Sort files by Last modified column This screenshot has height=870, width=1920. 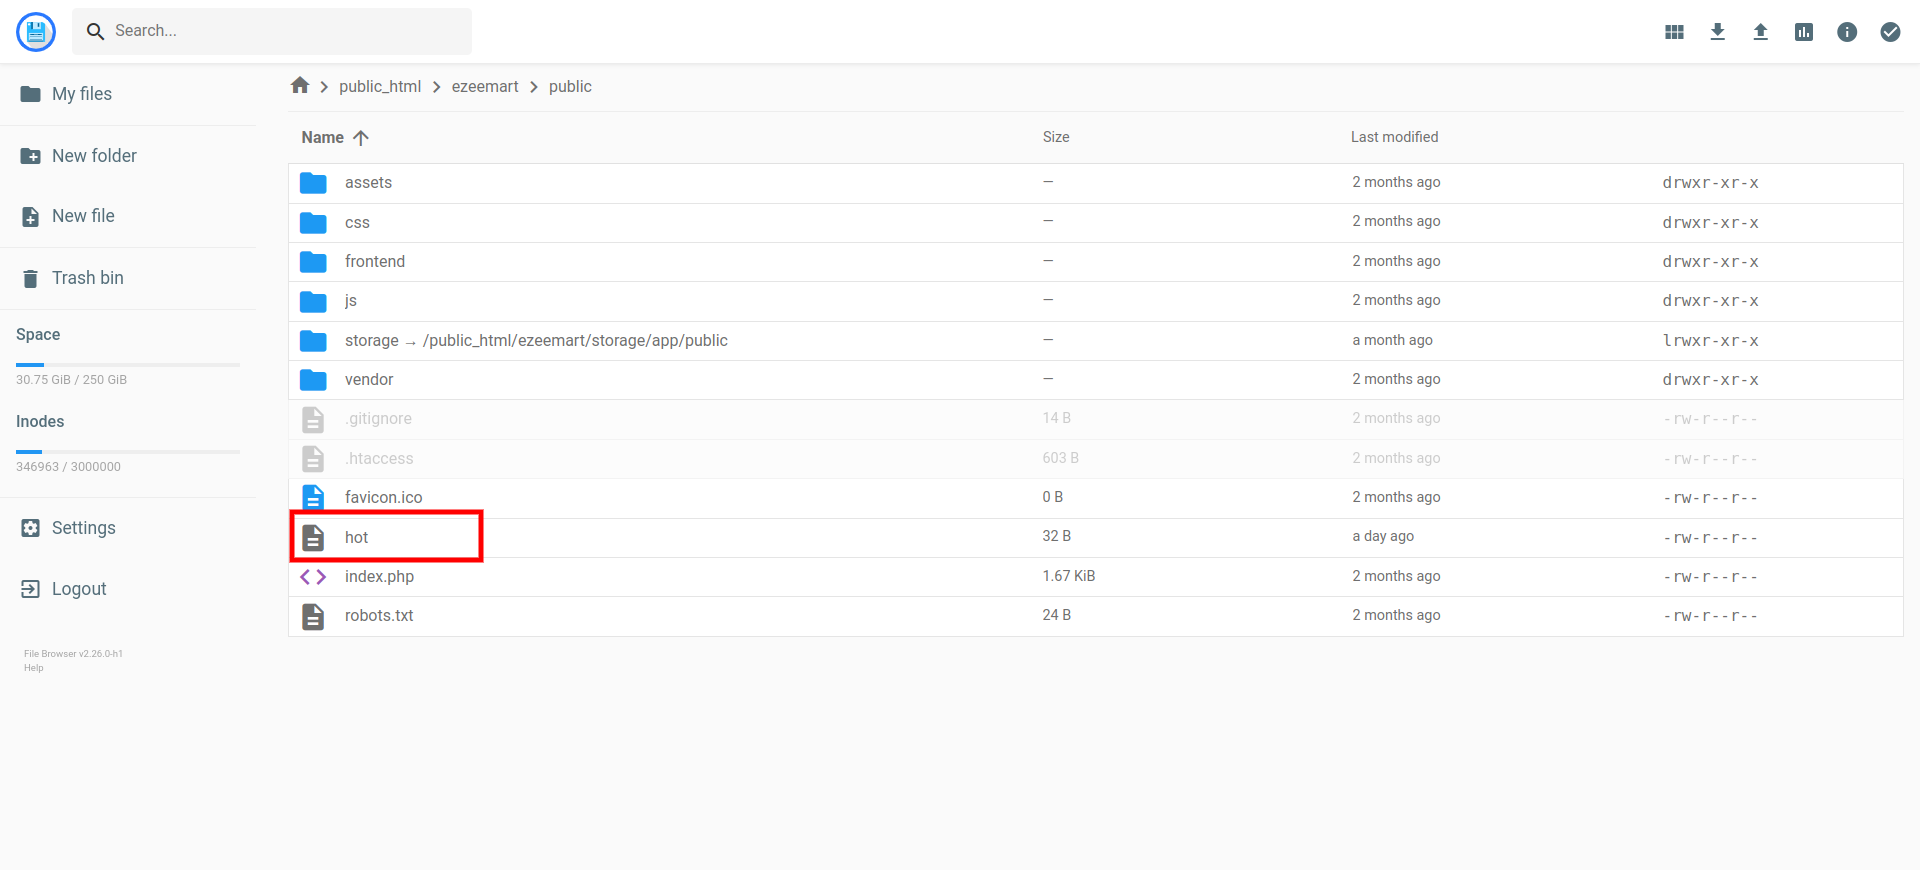pyautogui.click(x=1394, y=137)
